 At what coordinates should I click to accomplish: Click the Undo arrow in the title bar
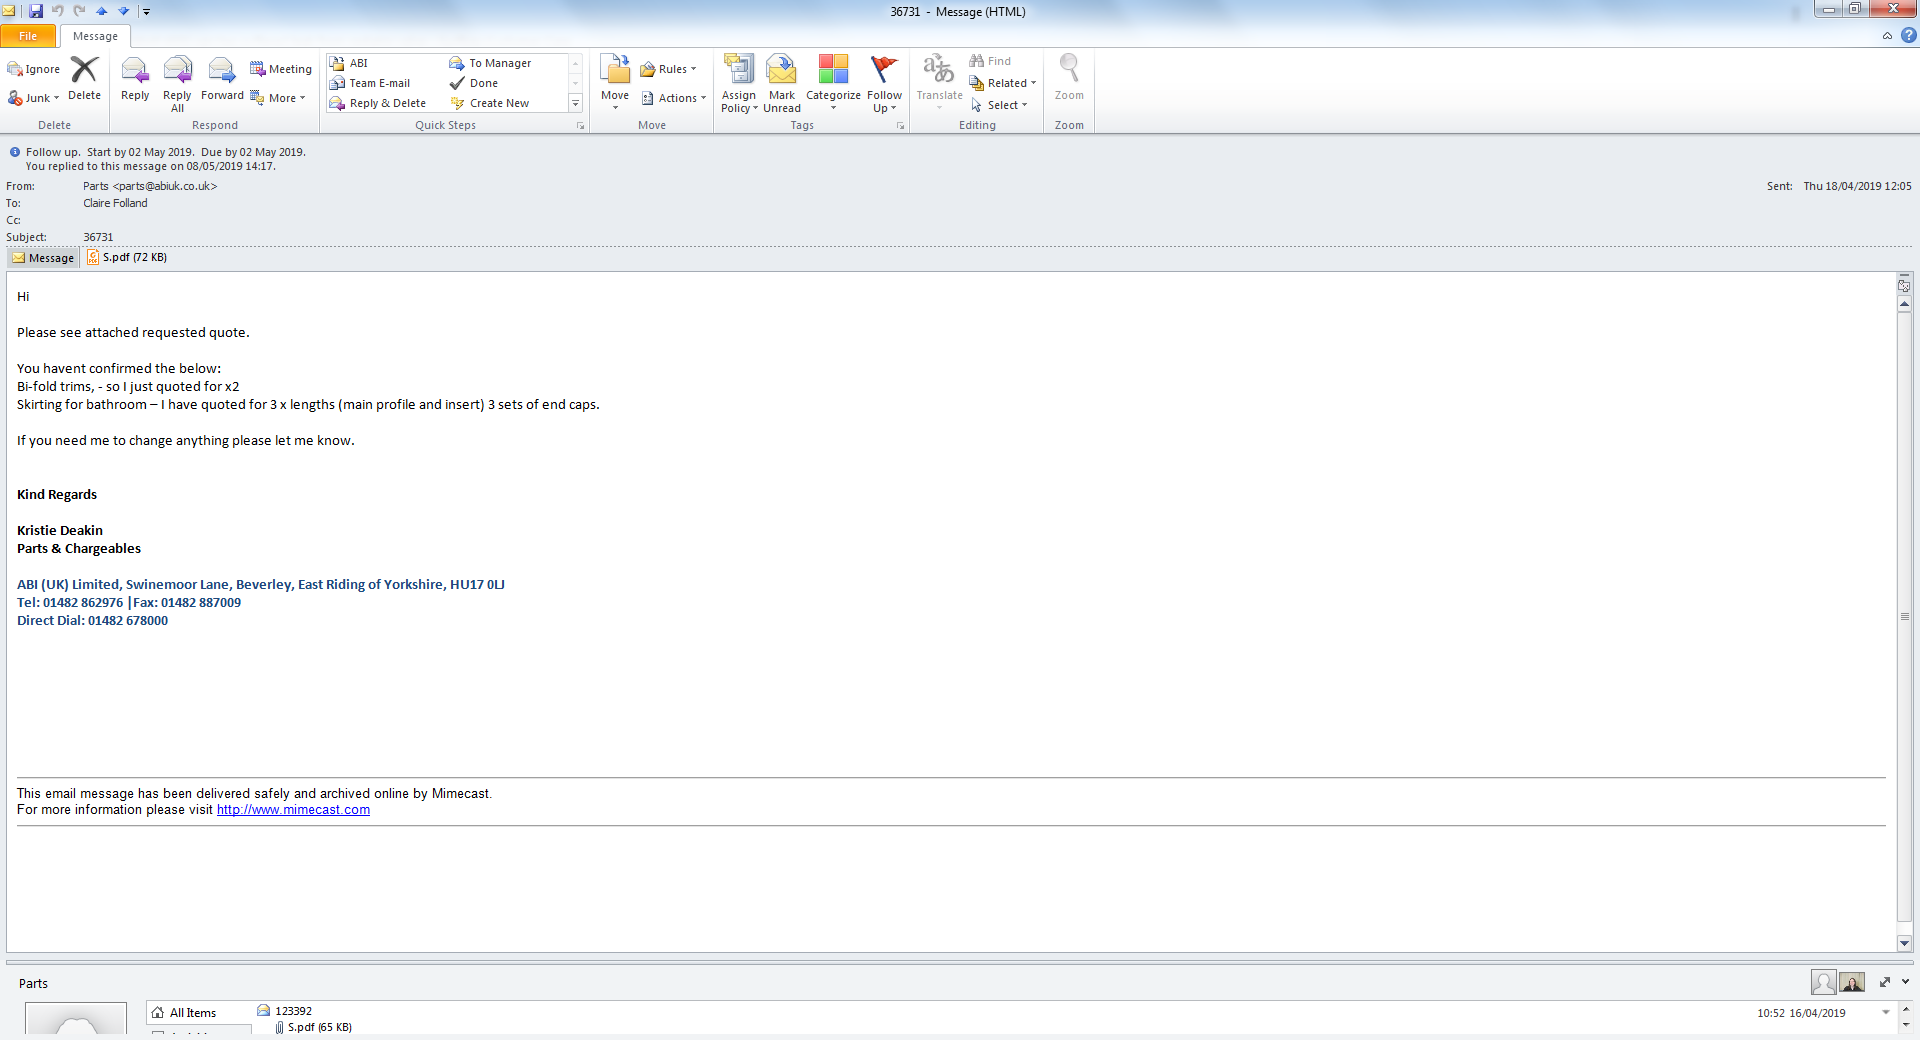[57, 11]
